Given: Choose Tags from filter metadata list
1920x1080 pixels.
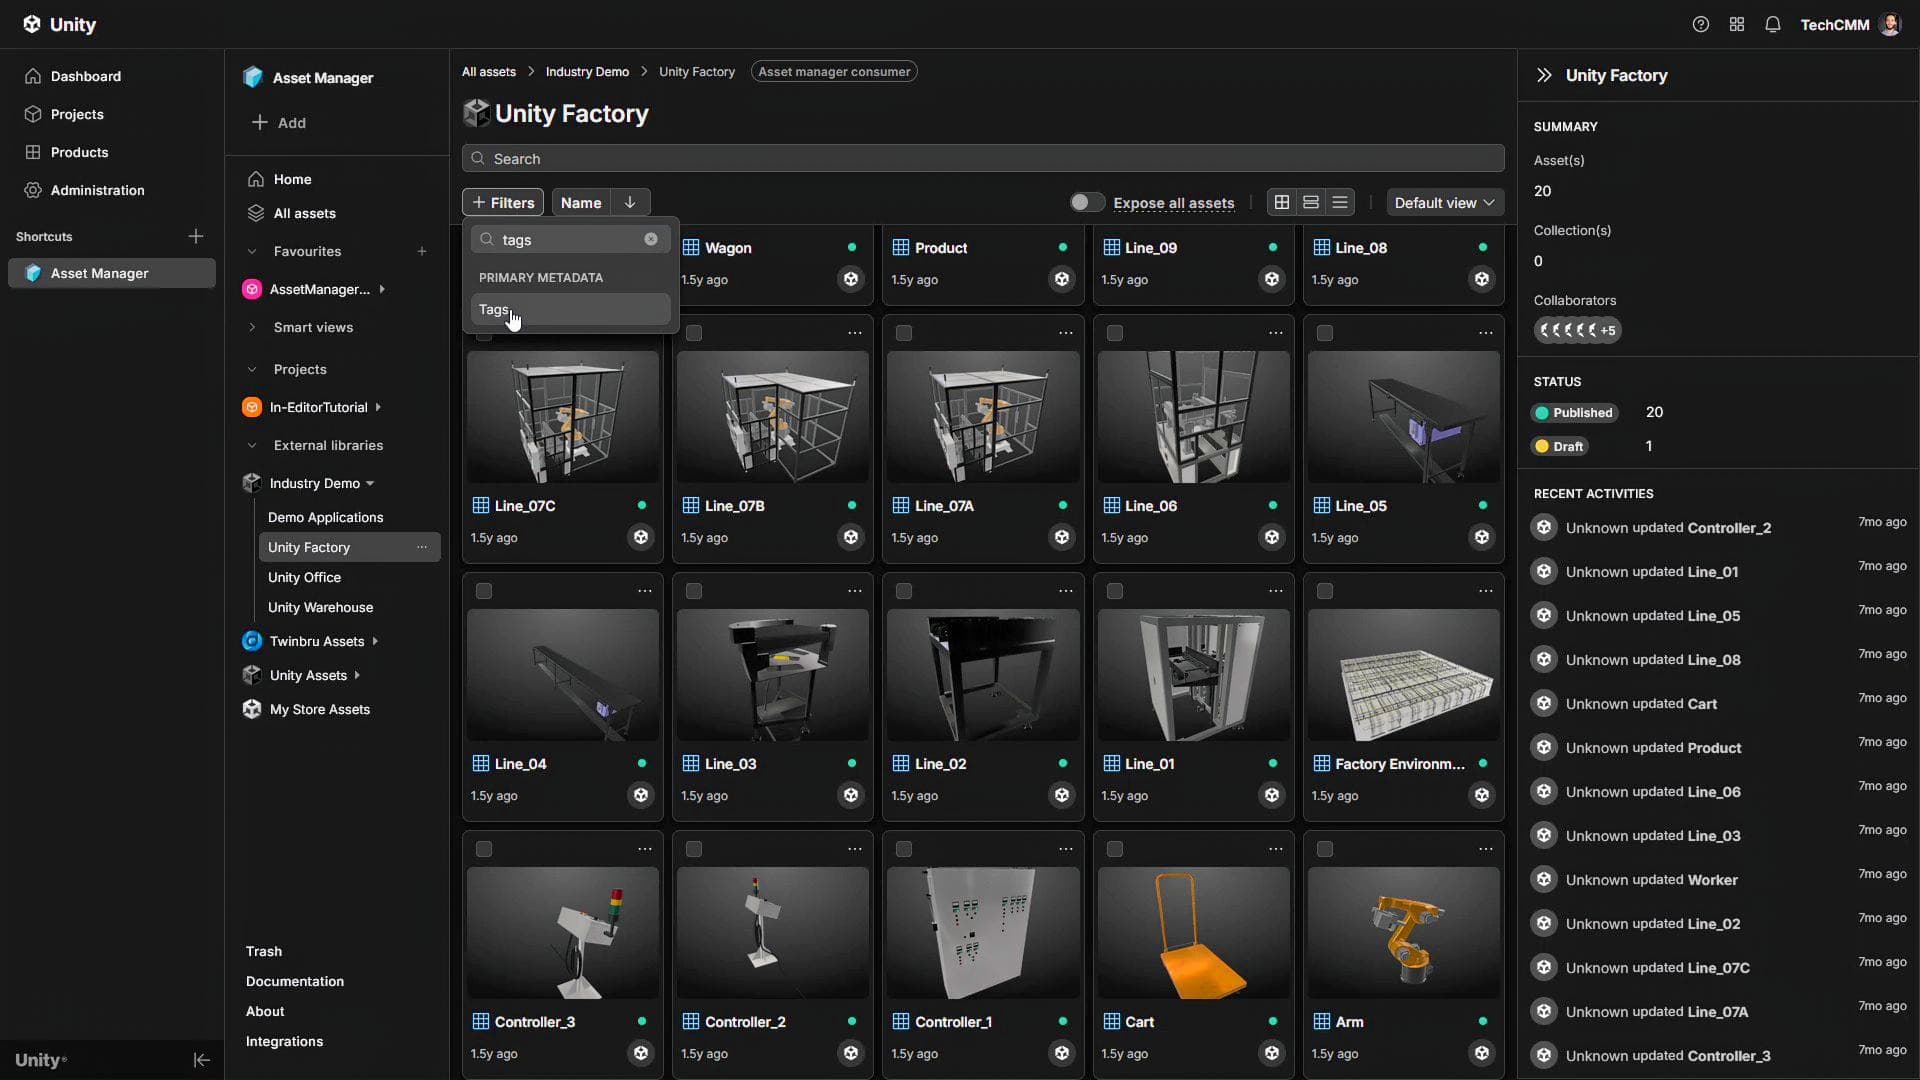Looking at the screenshot, I should pyautogui.click(x=571, y=309).
